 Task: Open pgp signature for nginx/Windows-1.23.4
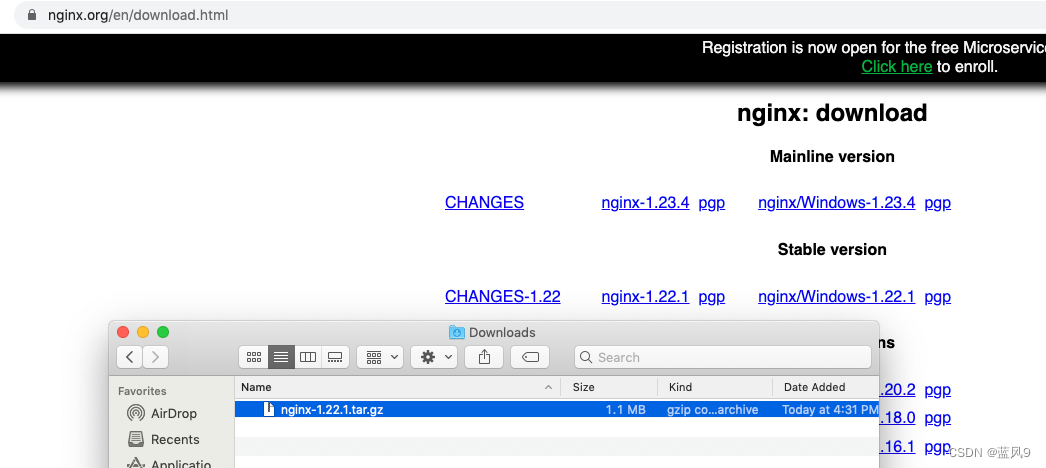(937, 203)
